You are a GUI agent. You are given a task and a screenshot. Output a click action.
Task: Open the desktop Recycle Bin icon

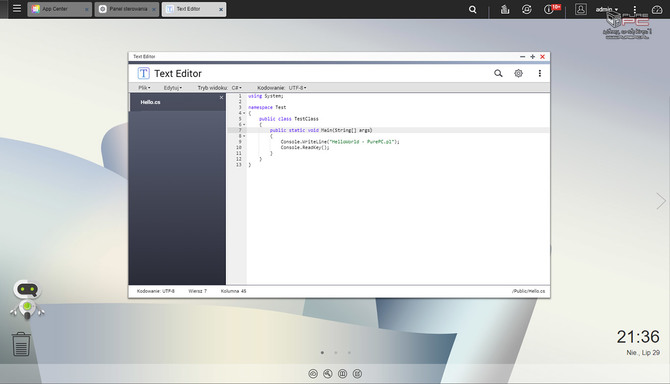click(21, 344)
